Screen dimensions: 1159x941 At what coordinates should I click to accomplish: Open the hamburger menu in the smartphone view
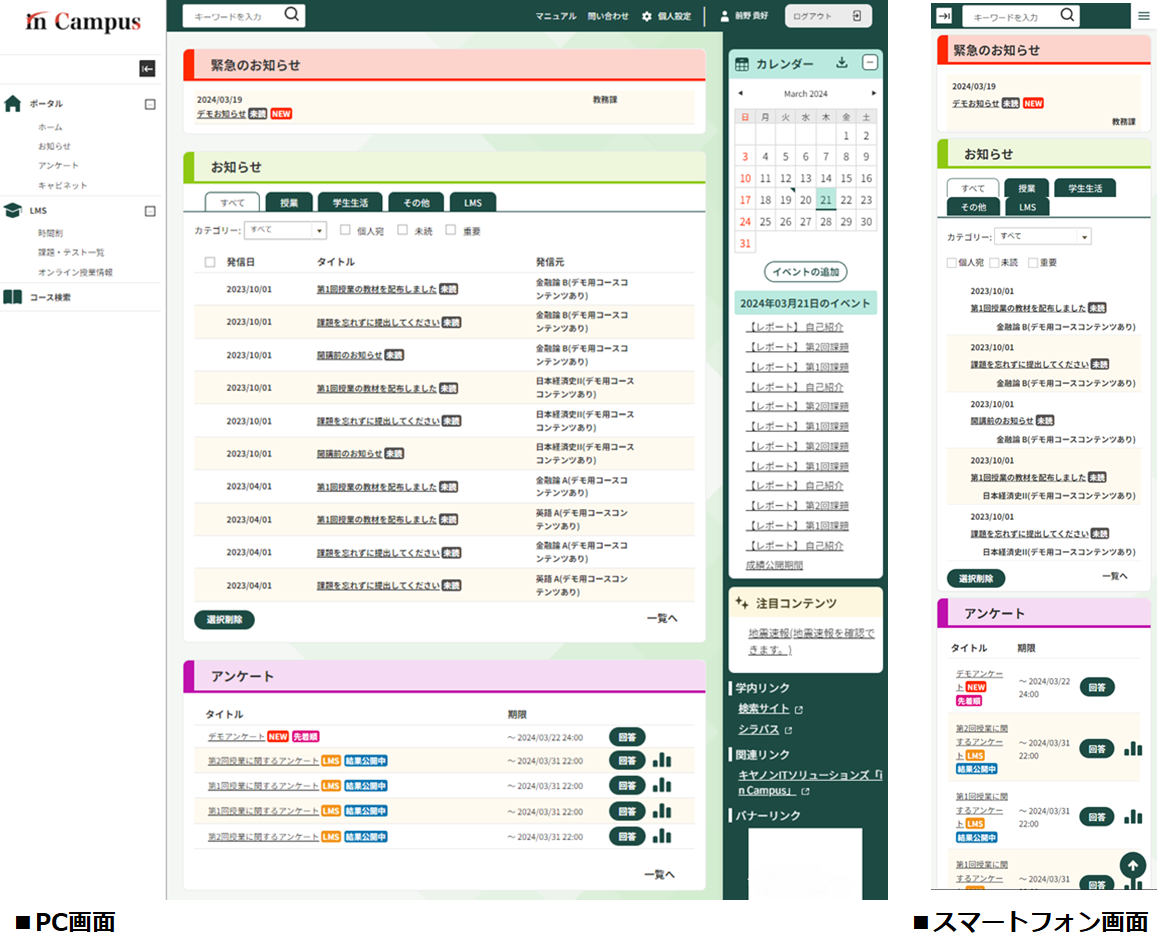tap(1144, 16)
